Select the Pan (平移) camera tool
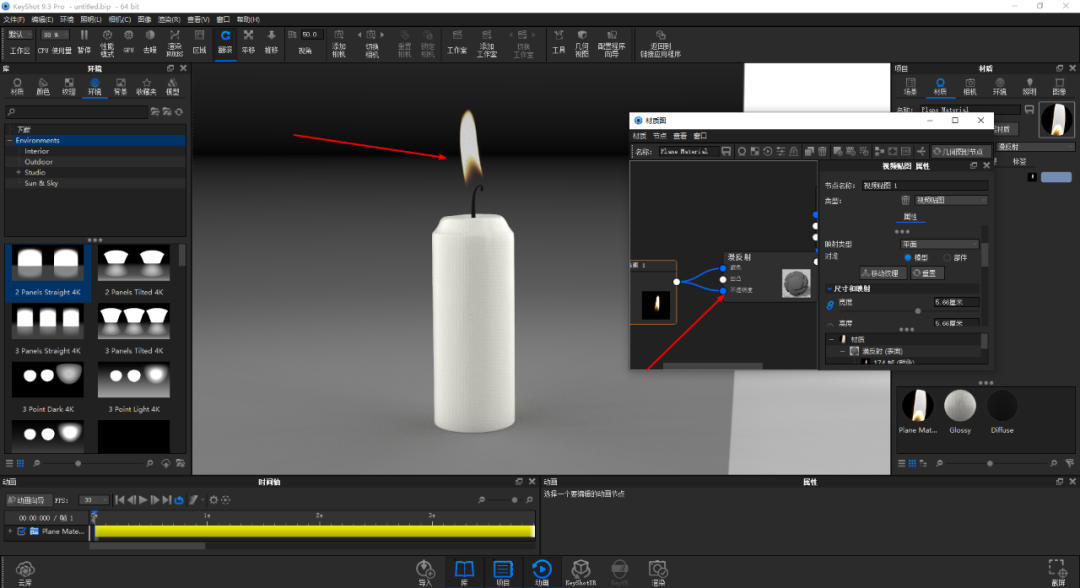 (248, 41)
